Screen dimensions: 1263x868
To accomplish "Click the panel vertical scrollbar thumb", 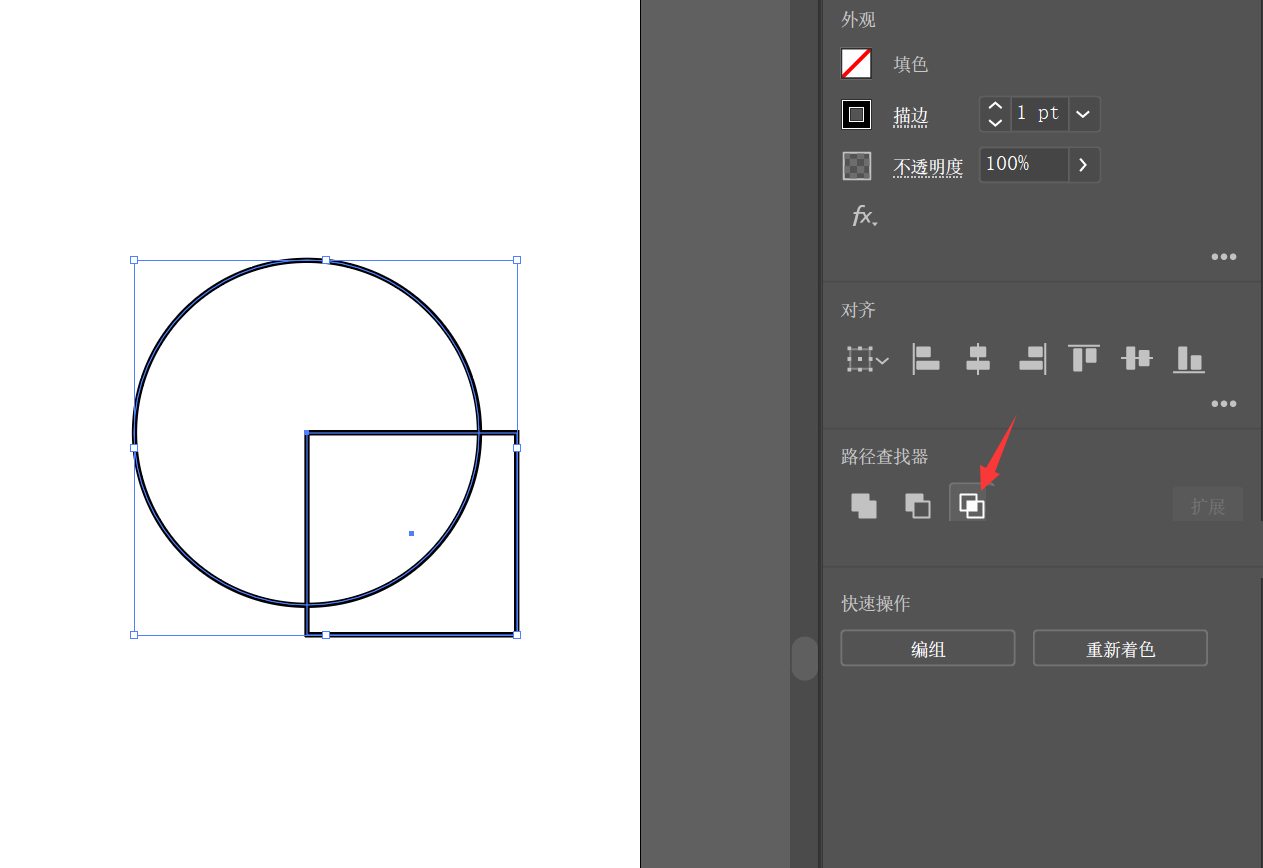I will pos(805,658).
